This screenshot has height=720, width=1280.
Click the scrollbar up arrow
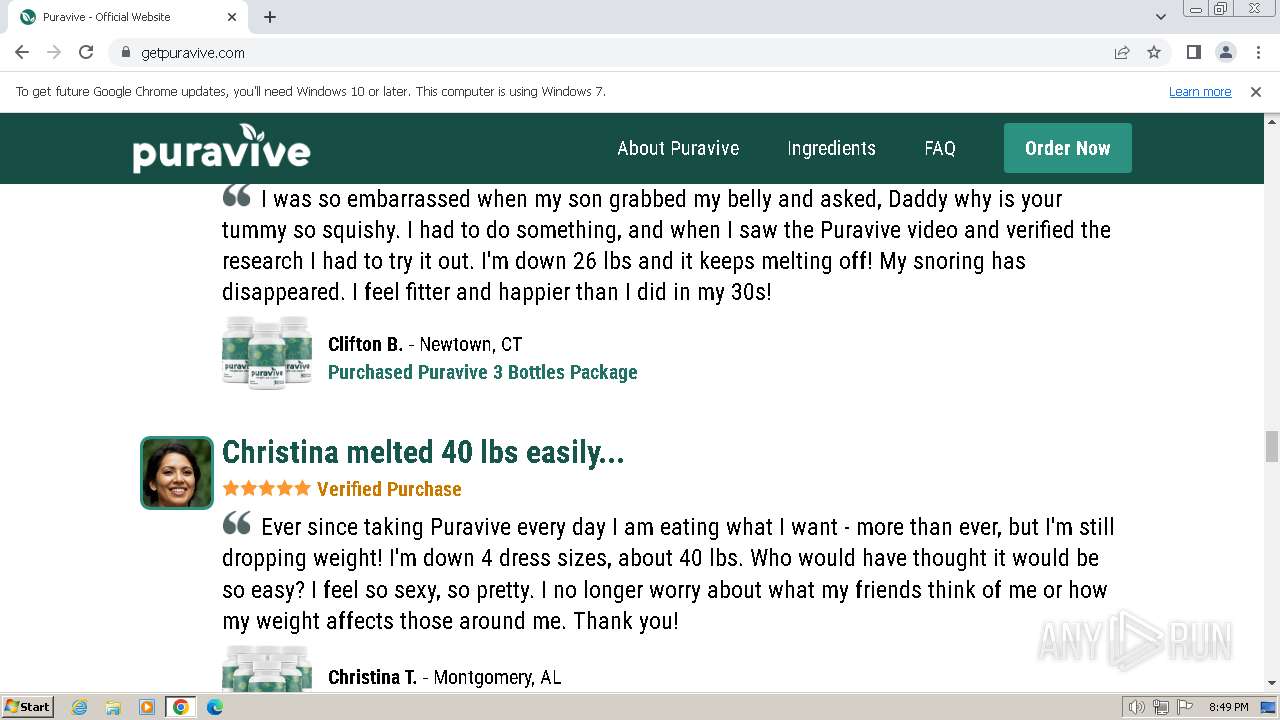(1272, 121)
